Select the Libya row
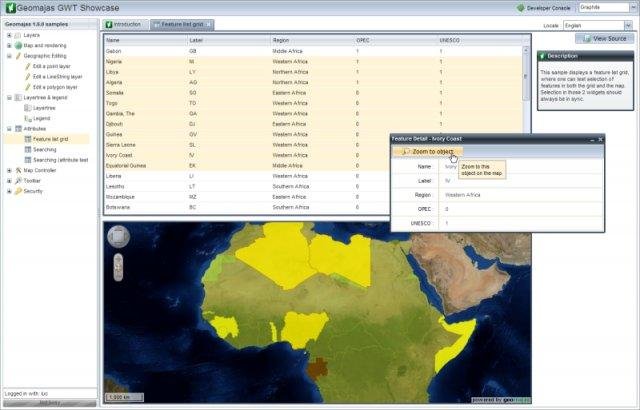The width and height of the screenshot is (640, 410). [313, 72]
